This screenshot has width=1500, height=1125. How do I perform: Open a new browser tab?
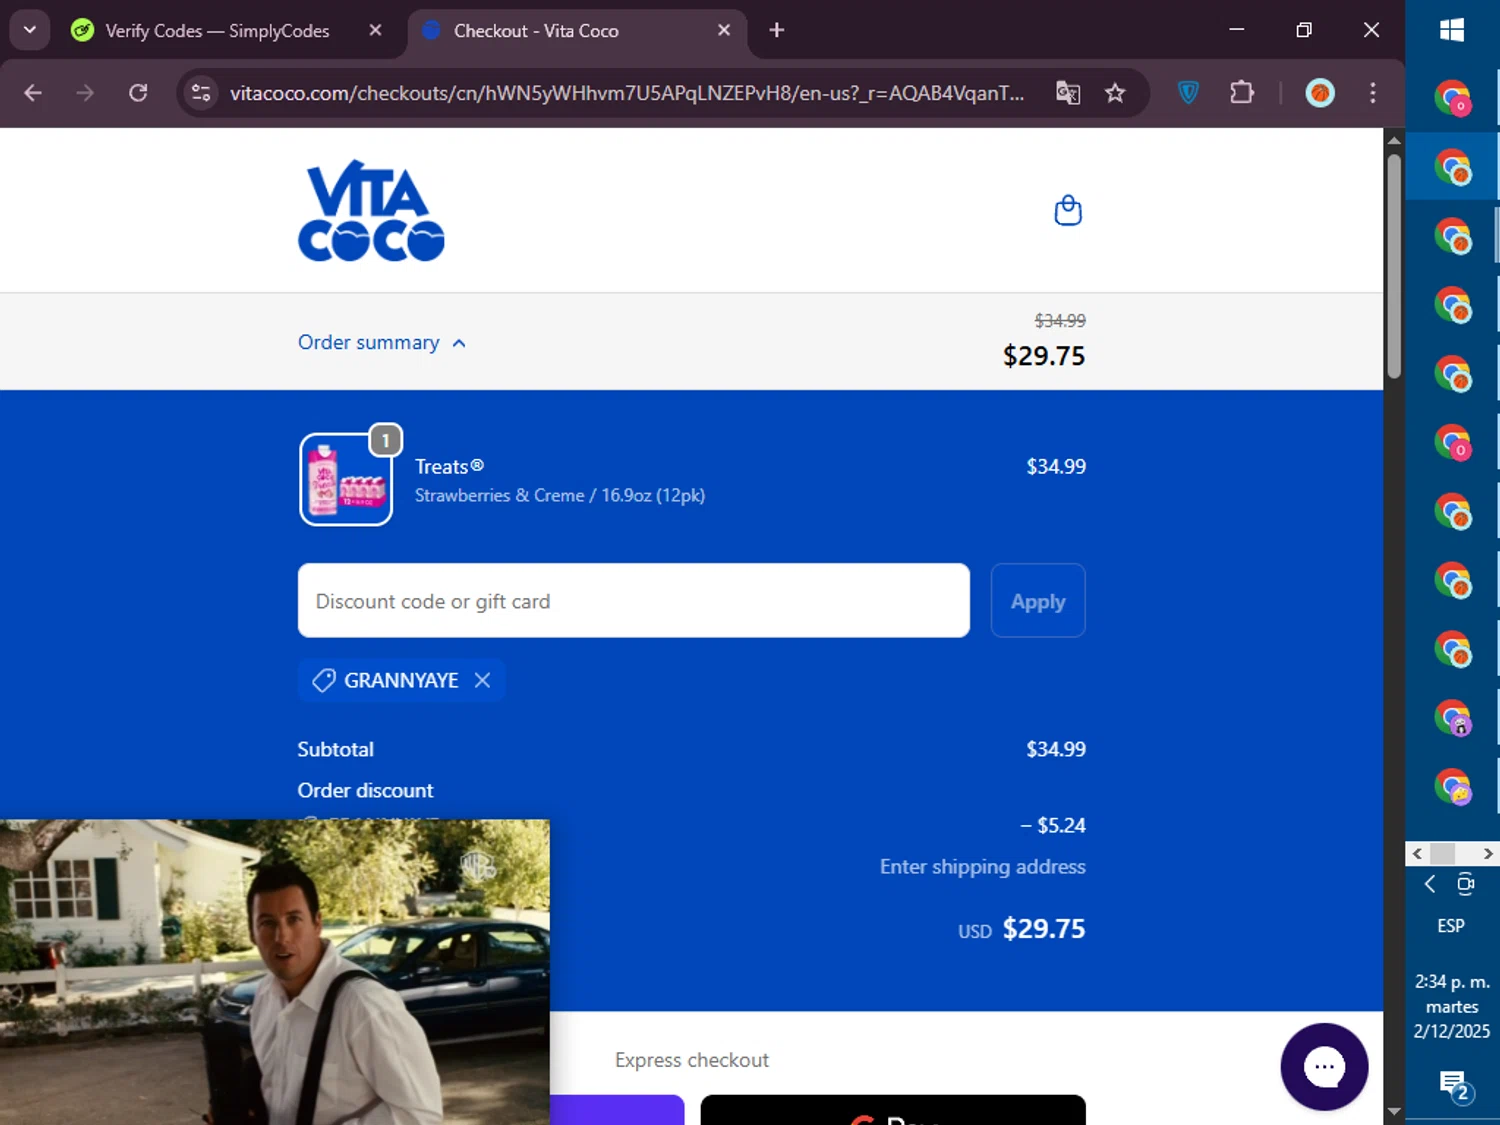(x=777, y=30)
